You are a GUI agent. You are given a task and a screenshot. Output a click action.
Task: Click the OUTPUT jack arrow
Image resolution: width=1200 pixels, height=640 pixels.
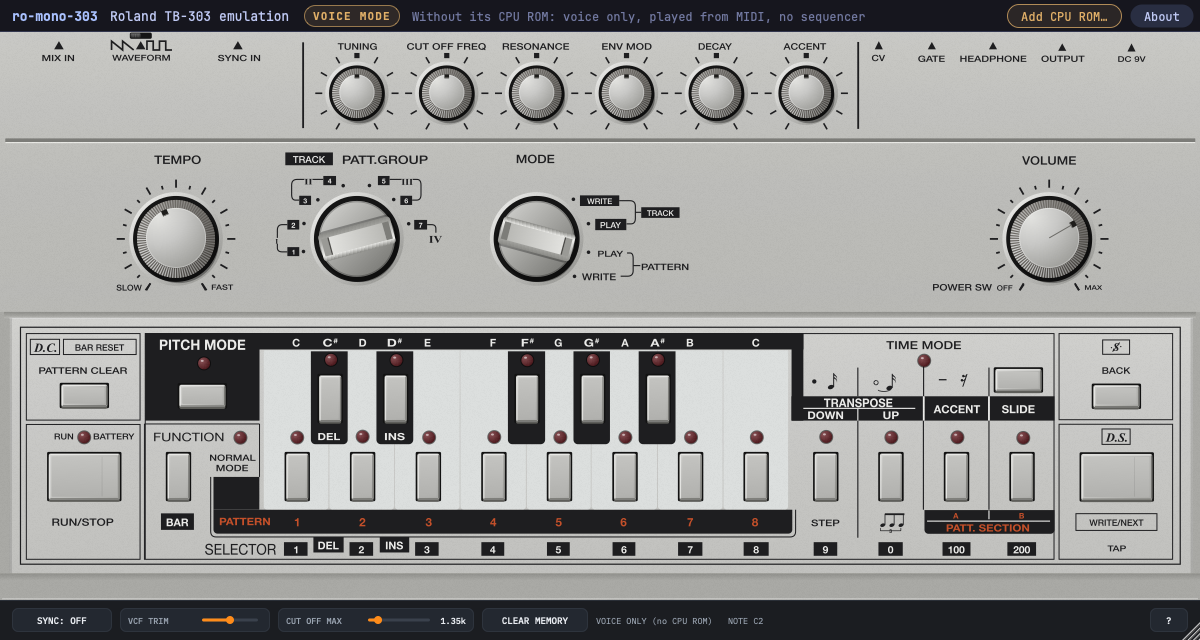[x=1062, y=45]
